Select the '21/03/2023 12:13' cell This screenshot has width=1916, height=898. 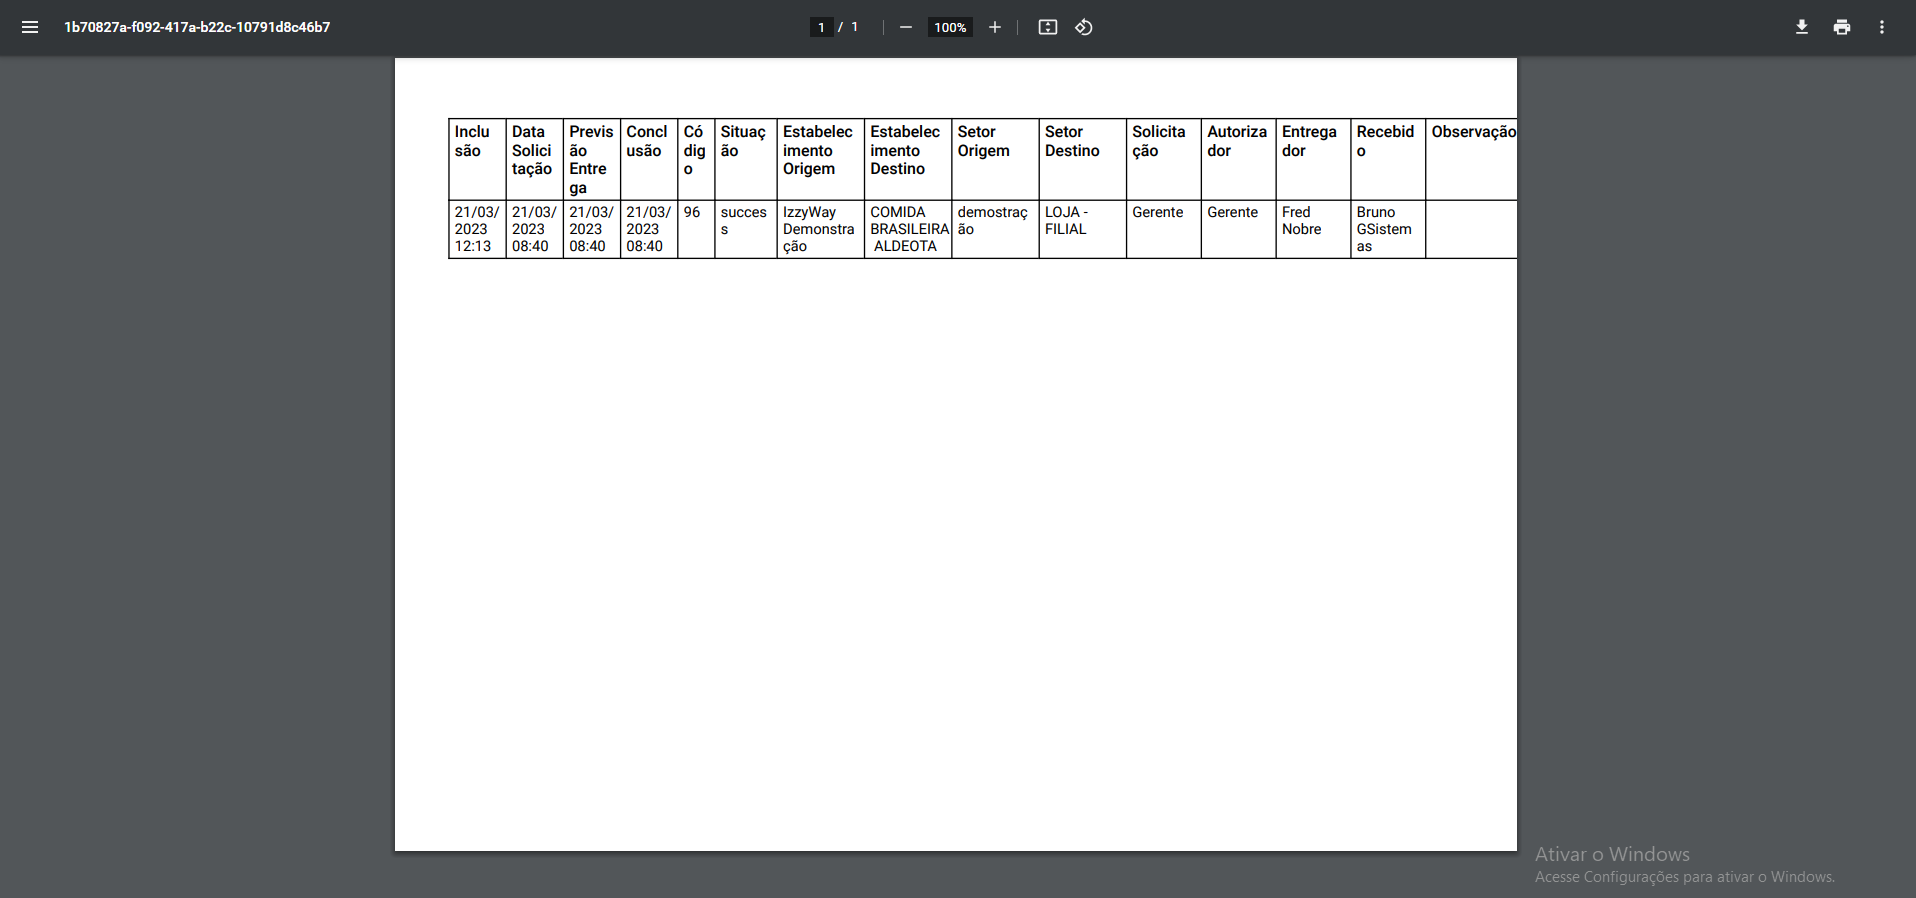(x=477, y=229)
